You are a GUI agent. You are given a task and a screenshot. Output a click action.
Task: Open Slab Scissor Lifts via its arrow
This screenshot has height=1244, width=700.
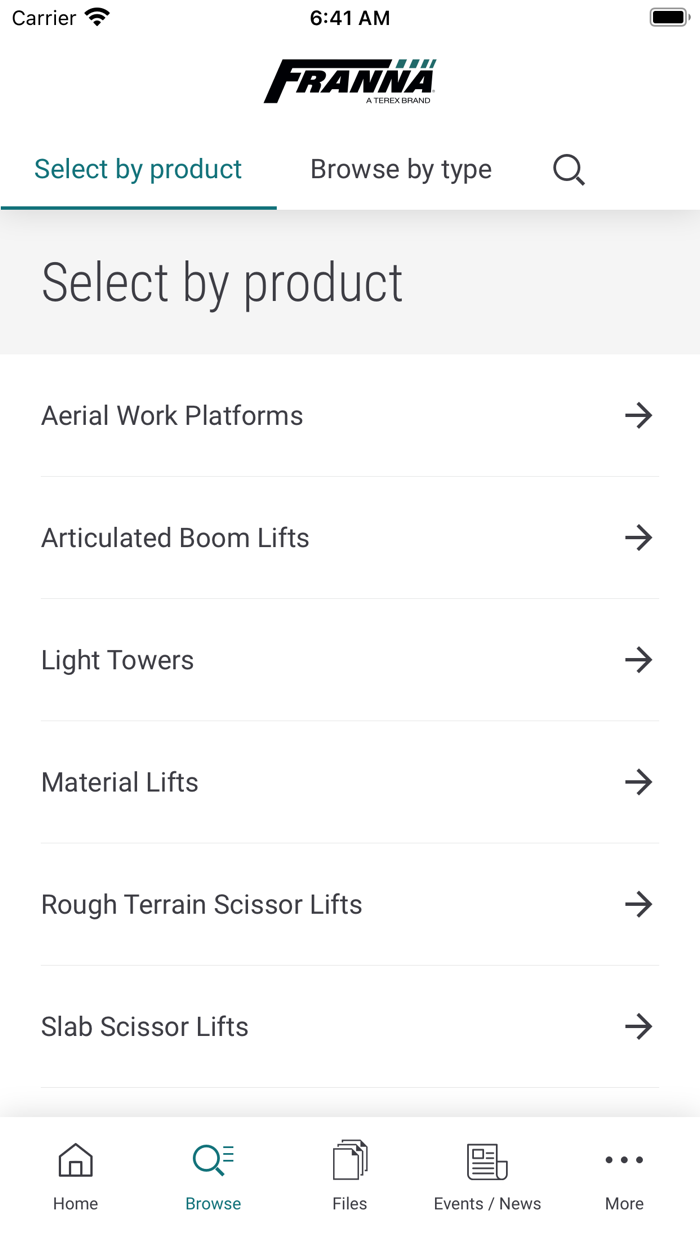click(x=639, y=1026)
